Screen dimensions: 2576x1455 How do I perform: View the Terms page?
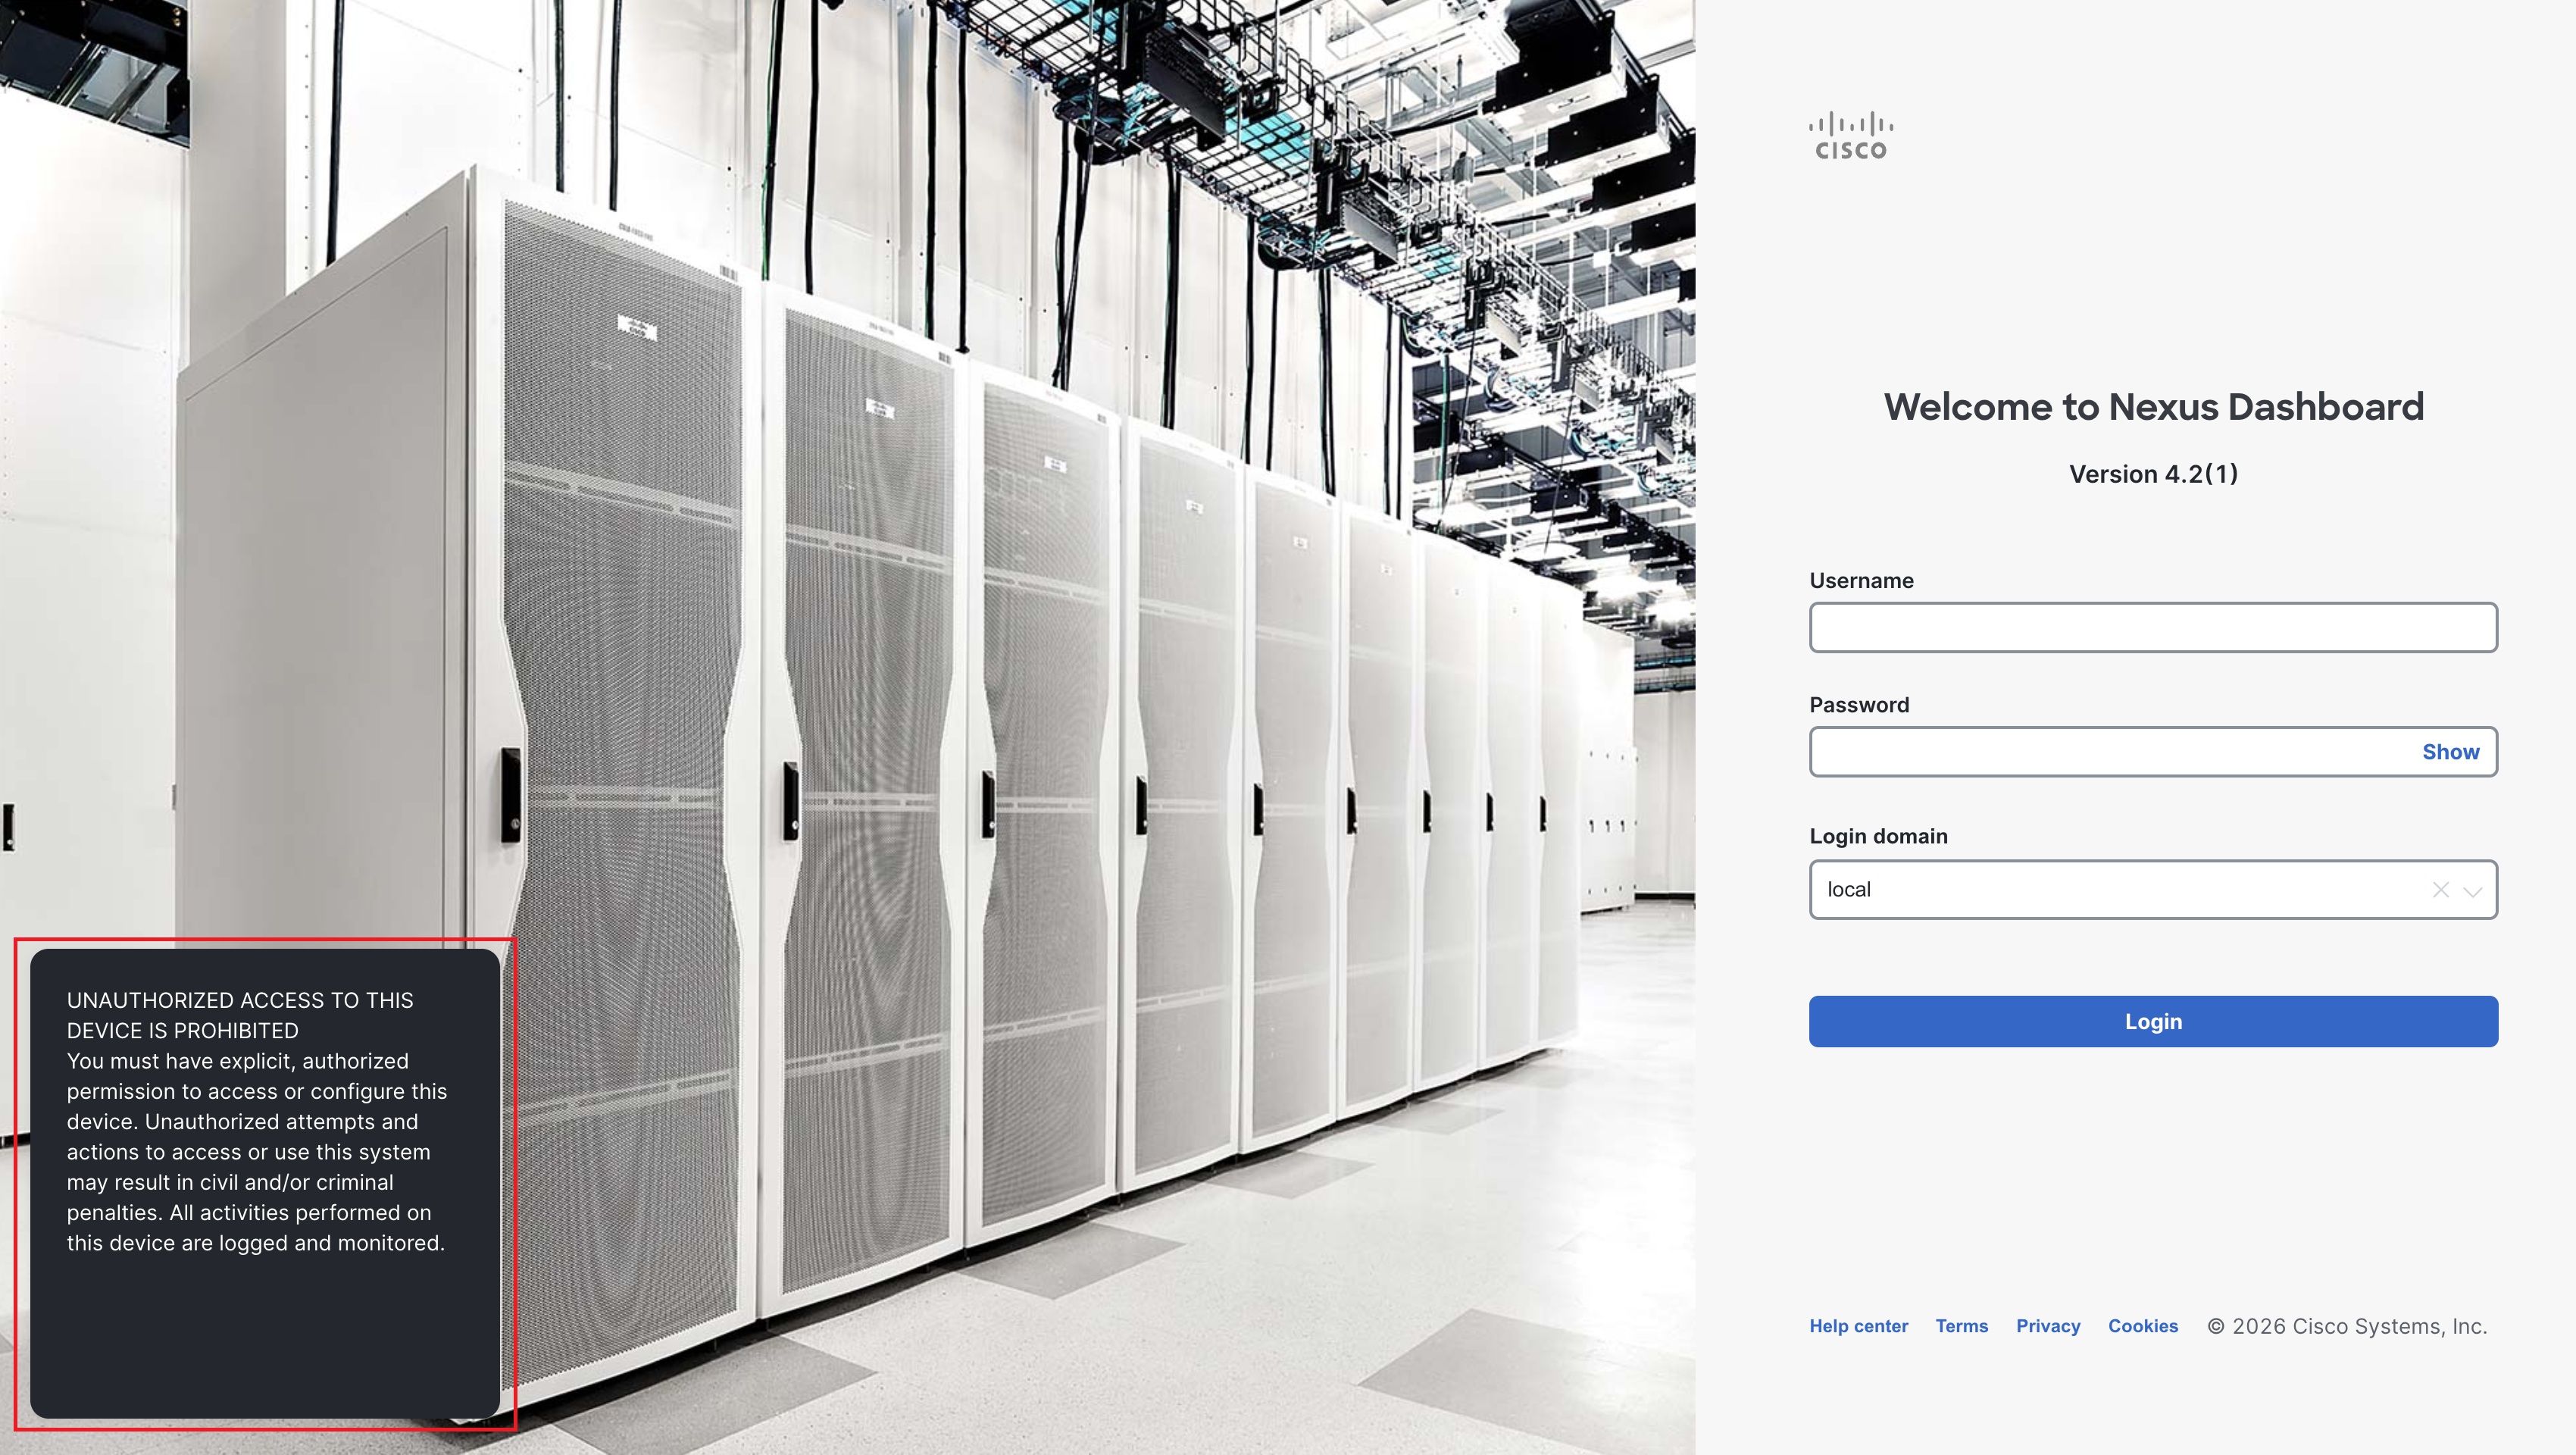click(1961, 1325)
